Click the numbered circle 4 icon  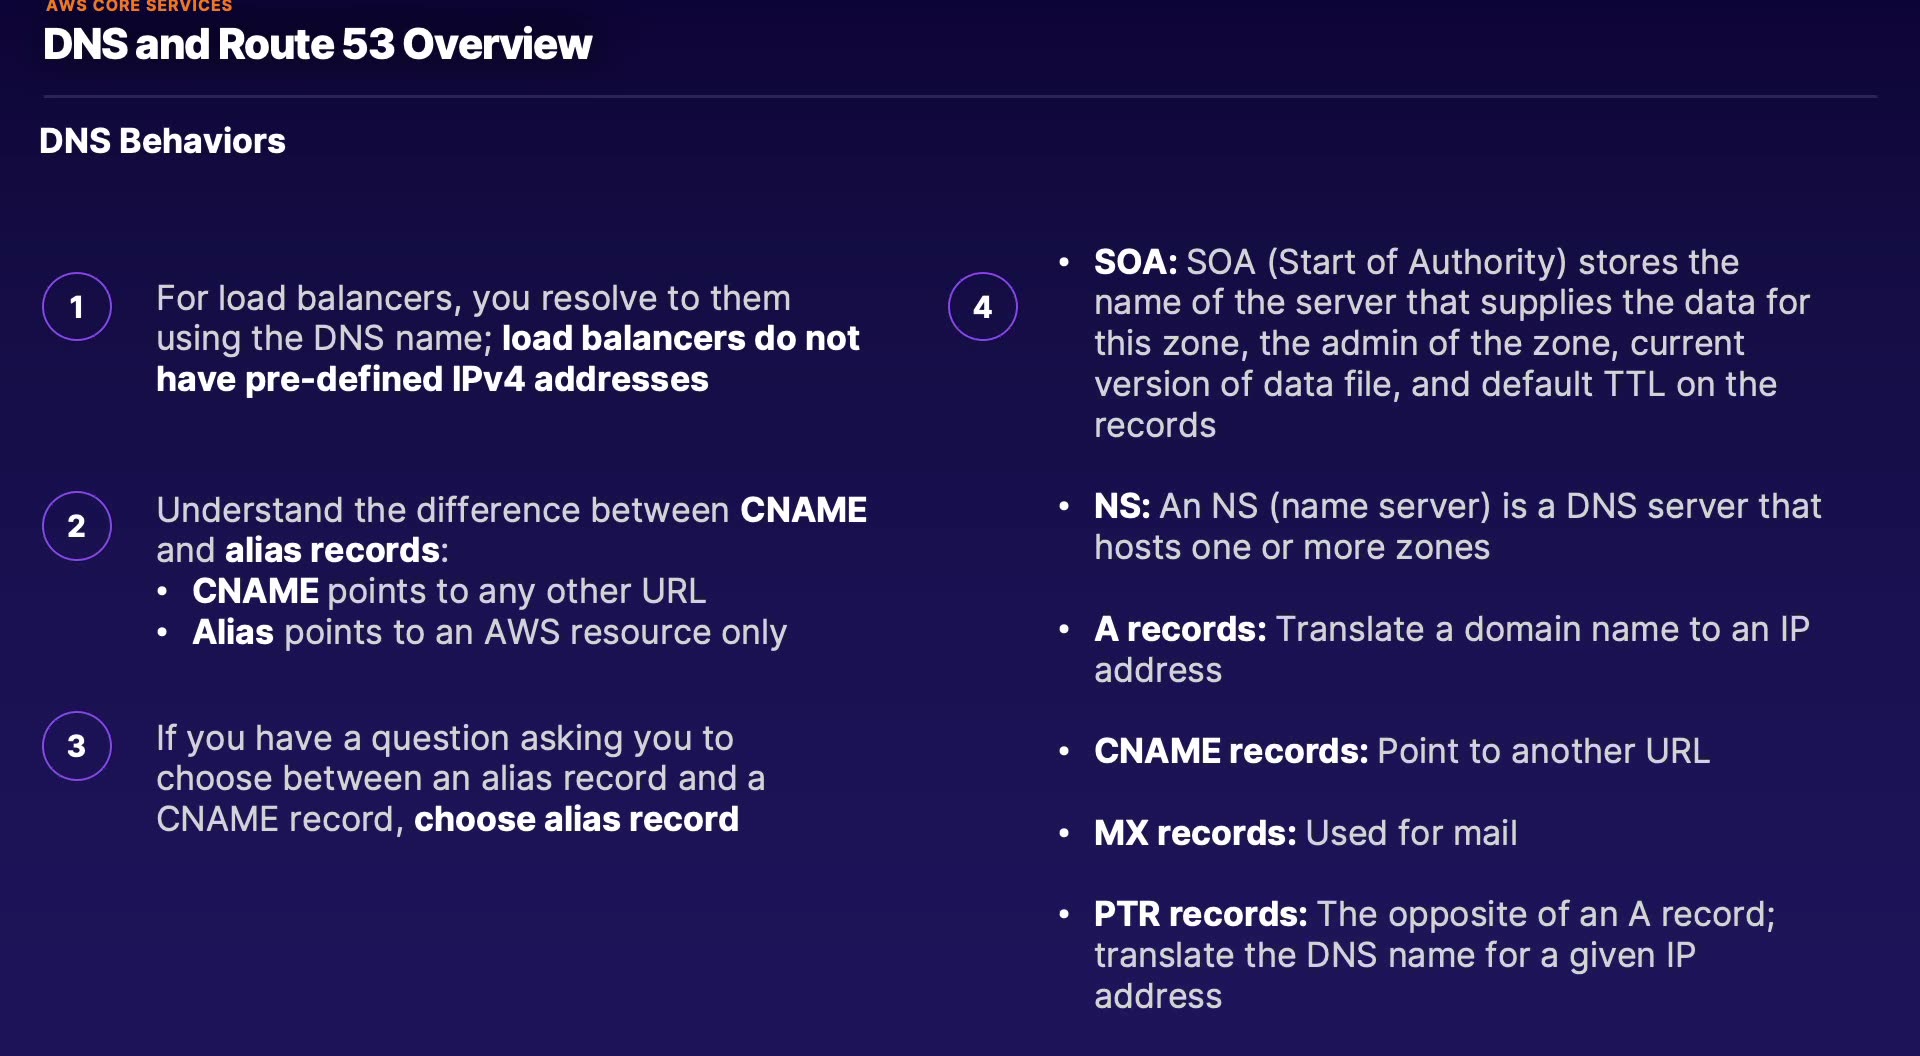coord(983,307)
